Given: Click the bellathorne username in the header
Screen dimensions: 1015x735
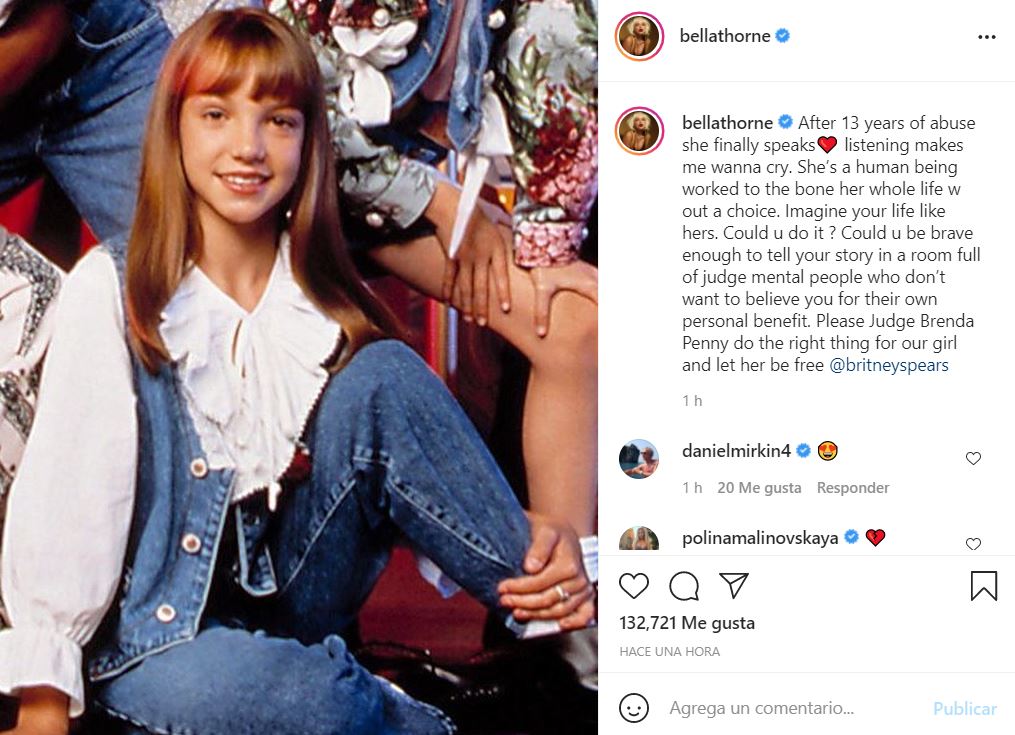Looking at the screenshot, I should [x=724, y=36].
